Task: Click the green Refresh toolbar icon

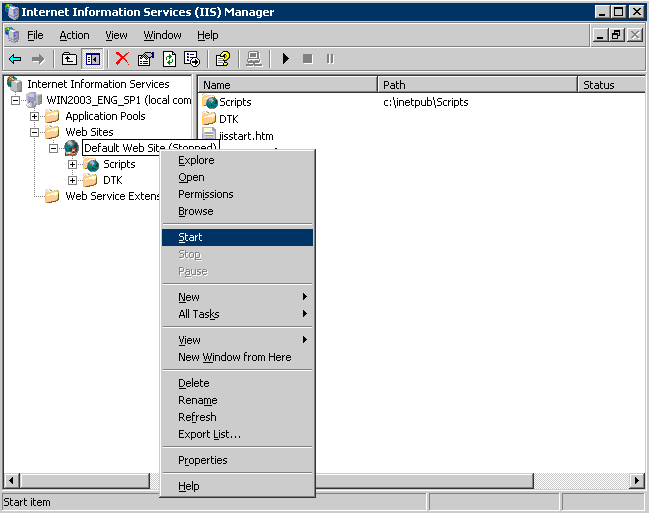Action: coord(169,59)
